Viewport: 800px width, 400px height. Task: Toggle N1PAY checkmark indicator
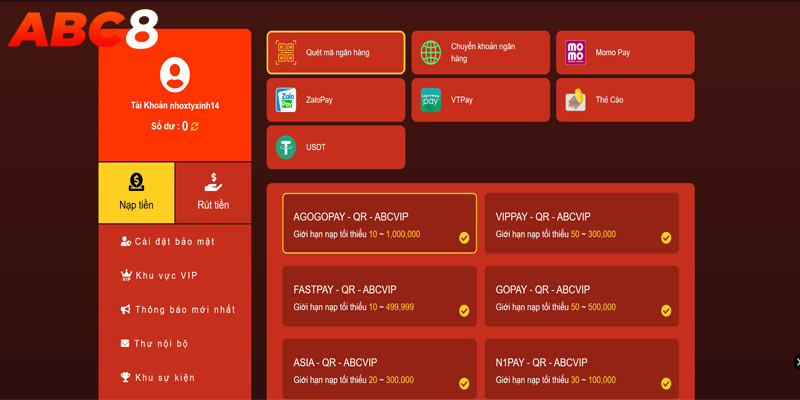coord(666,384)
